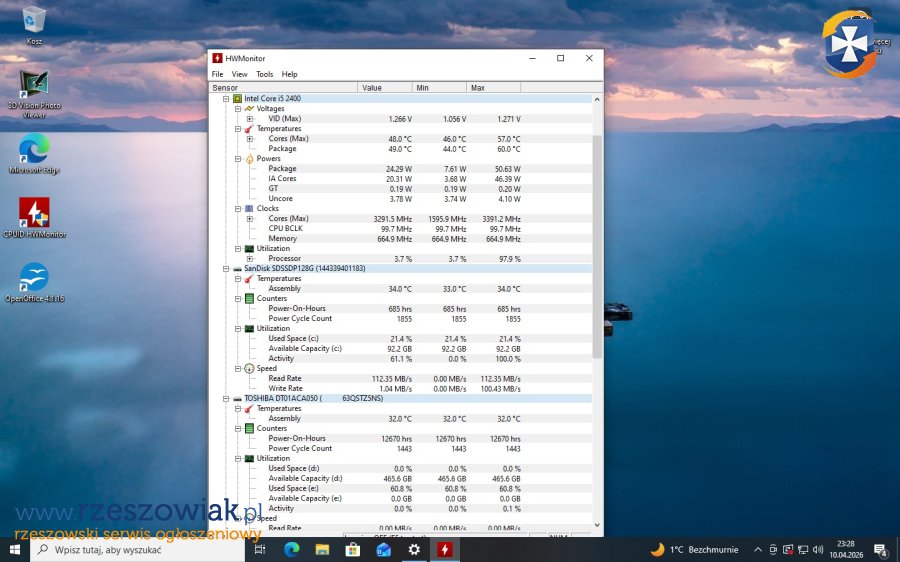Collapse the SanDisk SDSSDP128G drive node

[226, 269]
